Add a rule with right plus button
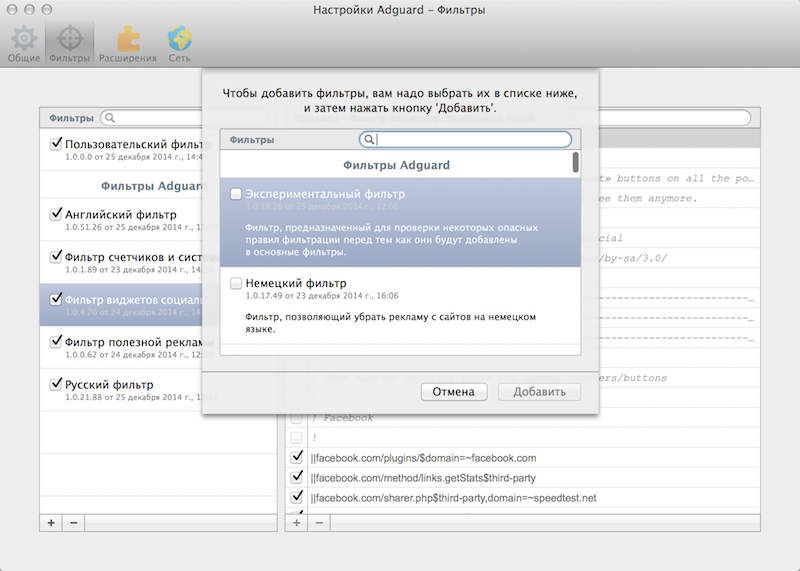 pyautogui.click(x=296, y=523)
